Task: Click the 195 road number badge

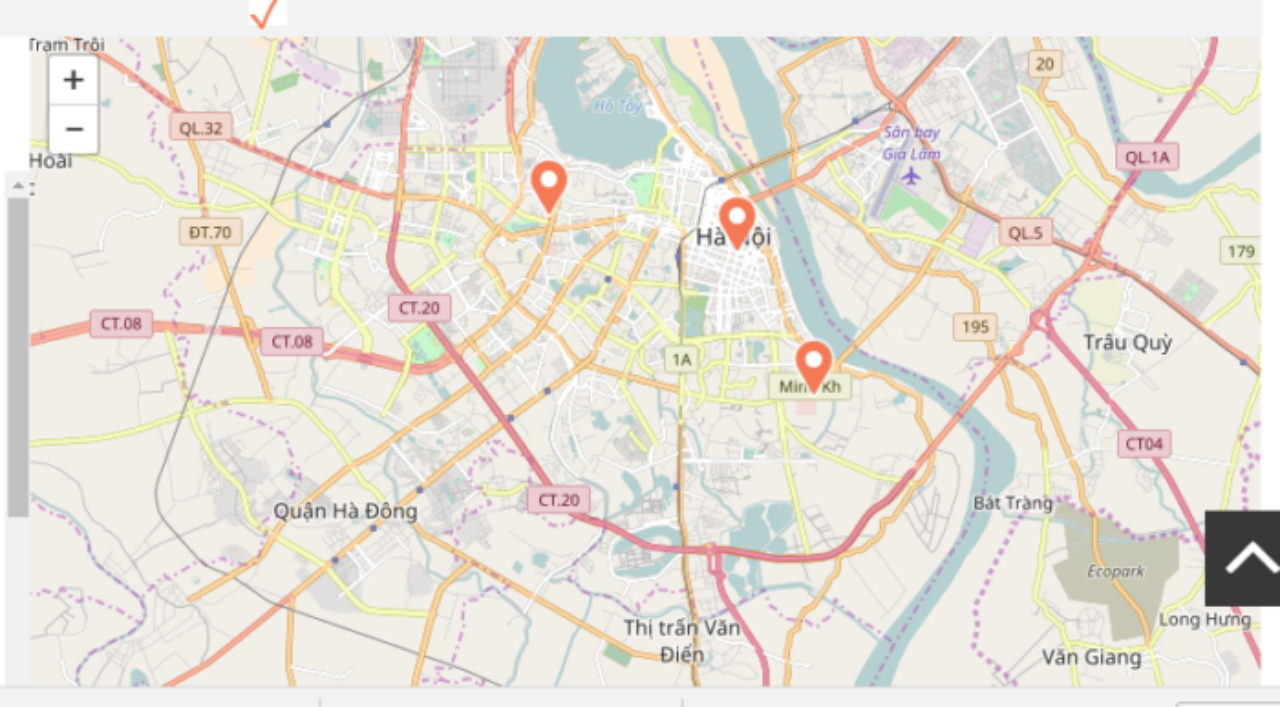Action: pyautogui.click(x=975, y=327)
